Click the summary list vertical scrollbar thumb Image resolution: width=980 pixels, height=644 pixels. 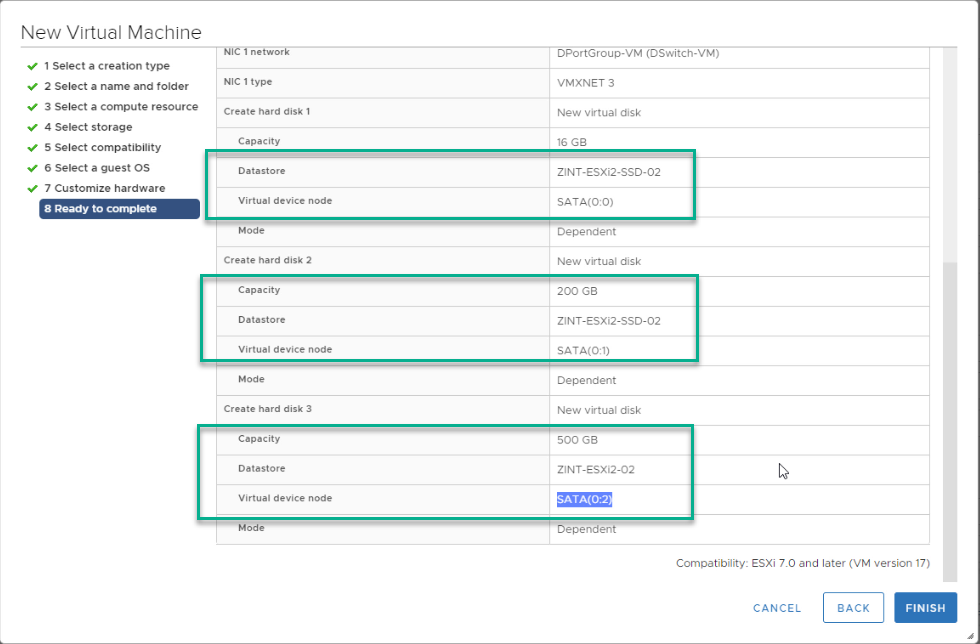949,422
